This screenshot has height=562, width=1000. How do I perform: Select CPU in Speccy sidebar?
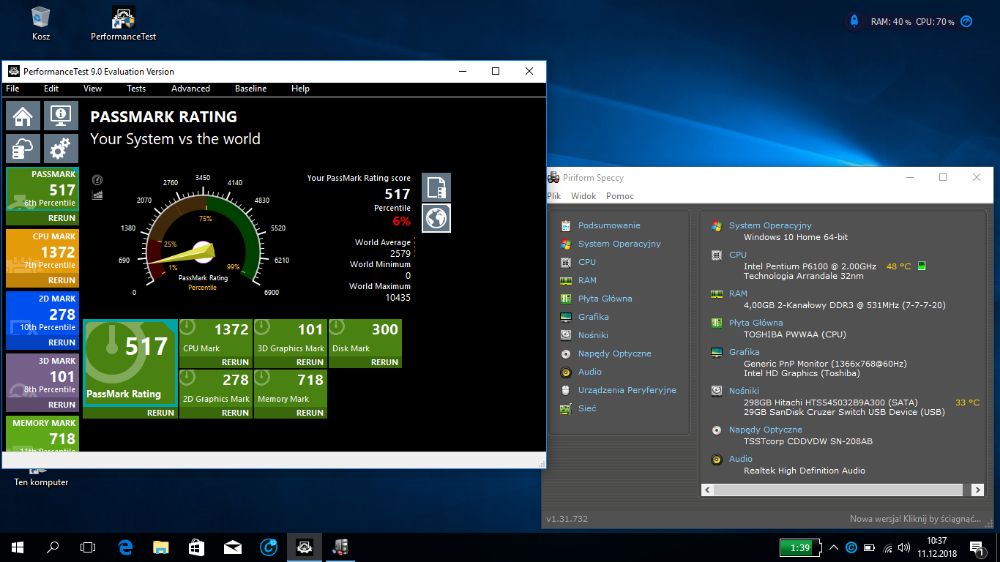pyautogui.click(x=587, y=262)
